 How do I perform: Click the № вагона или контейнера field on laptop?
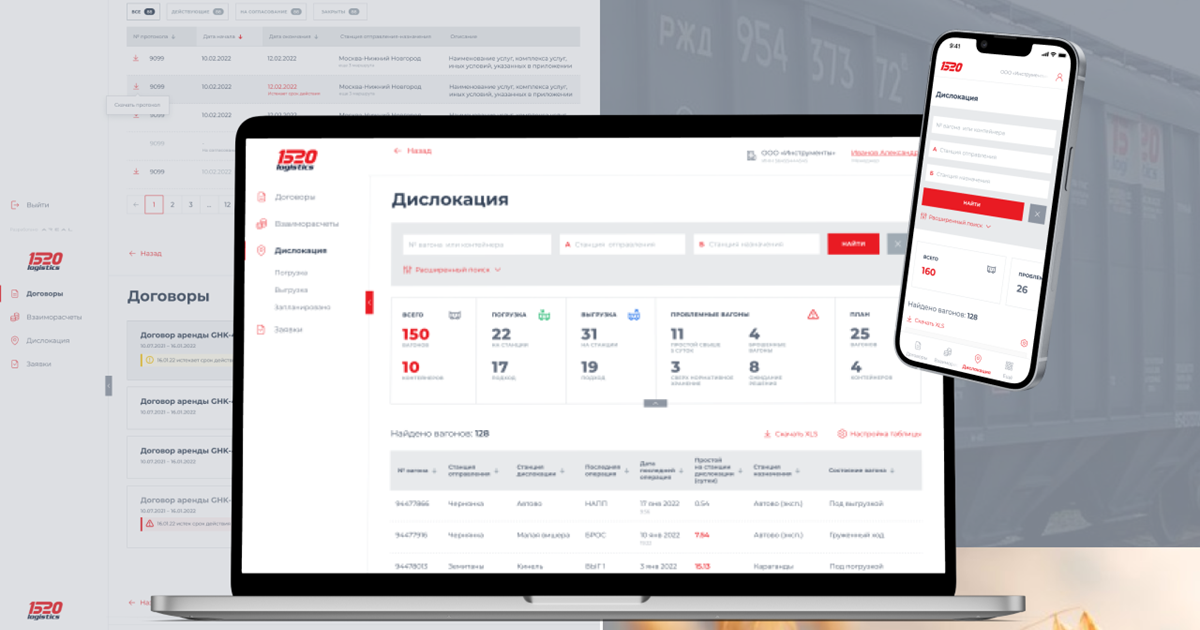pyautogui.click(x=477, y=244)
